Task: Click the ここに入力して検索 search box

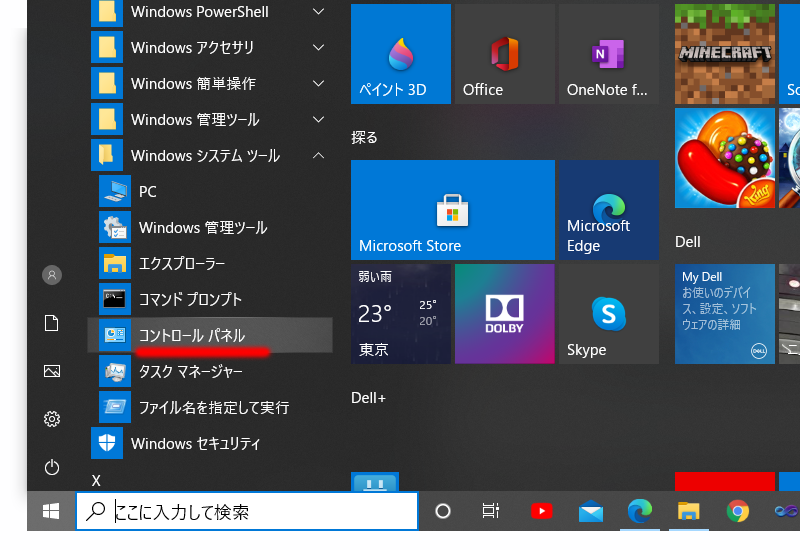Action: pyautogui.click(x=247, y=511)
